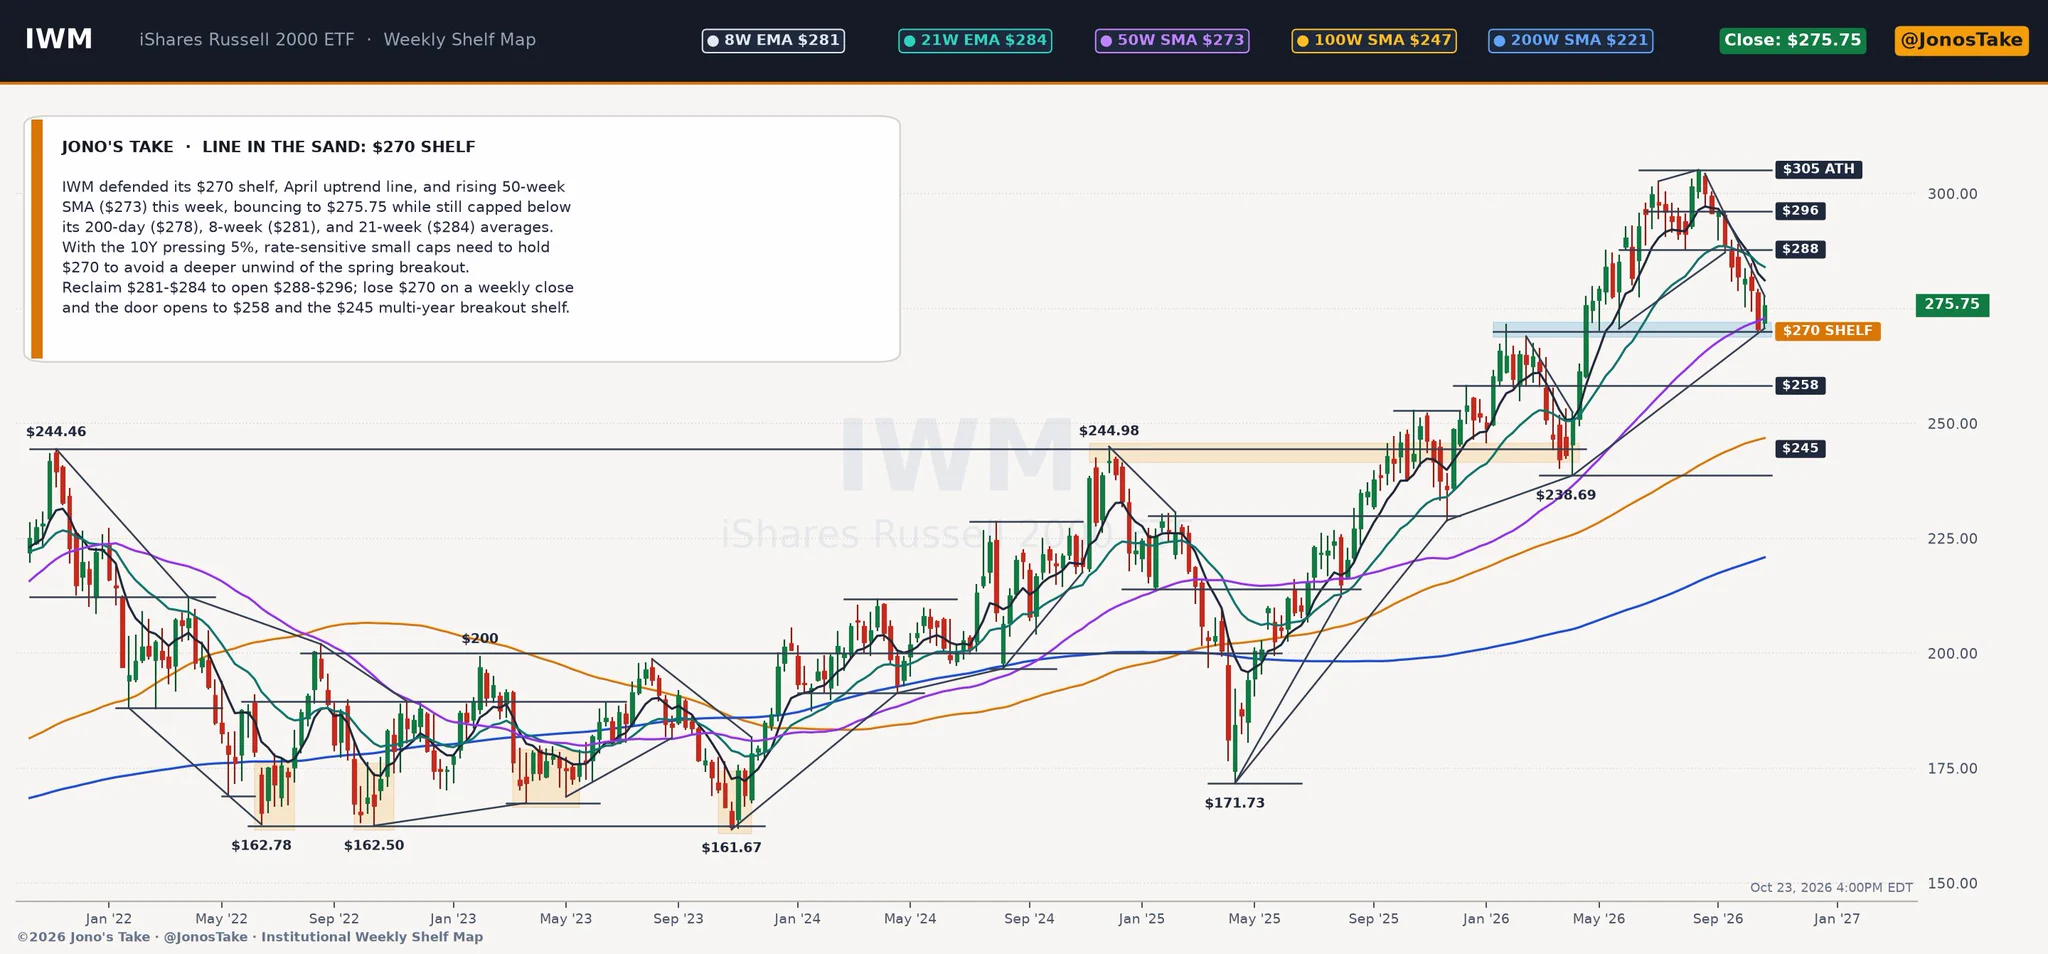
Task: Select the $296 level label
Action: tap(1800, 211)
